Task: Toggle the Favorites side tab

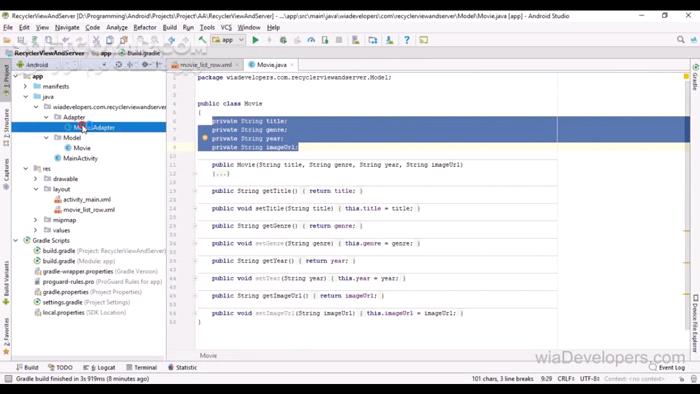Action: pyautogui.click(x=6, y=336)
